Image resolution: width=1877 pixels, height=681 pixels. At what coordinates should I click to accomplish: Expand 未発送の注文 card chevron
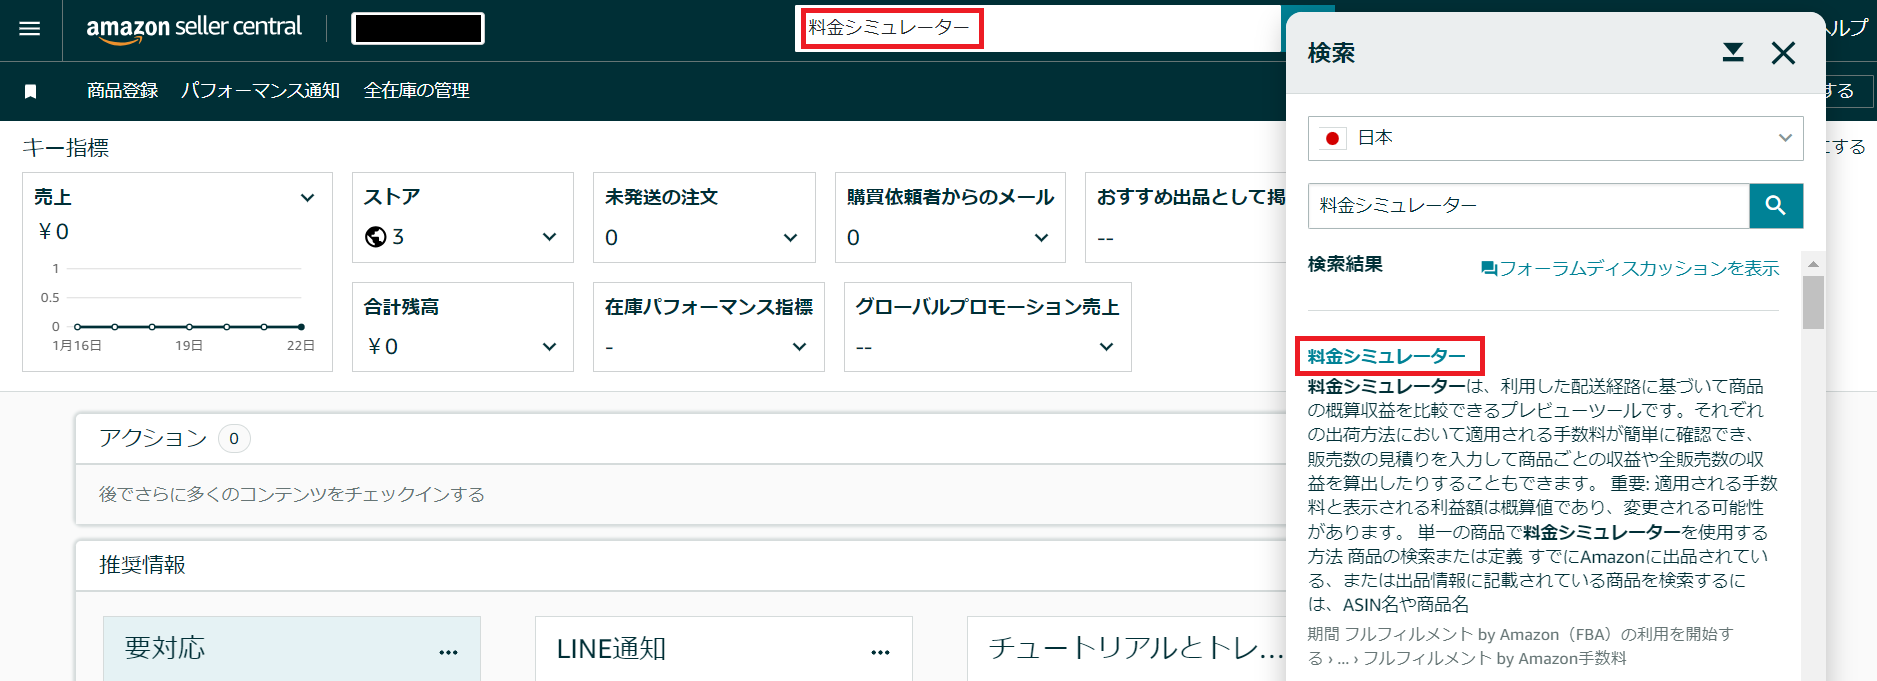tap(791, 238)
